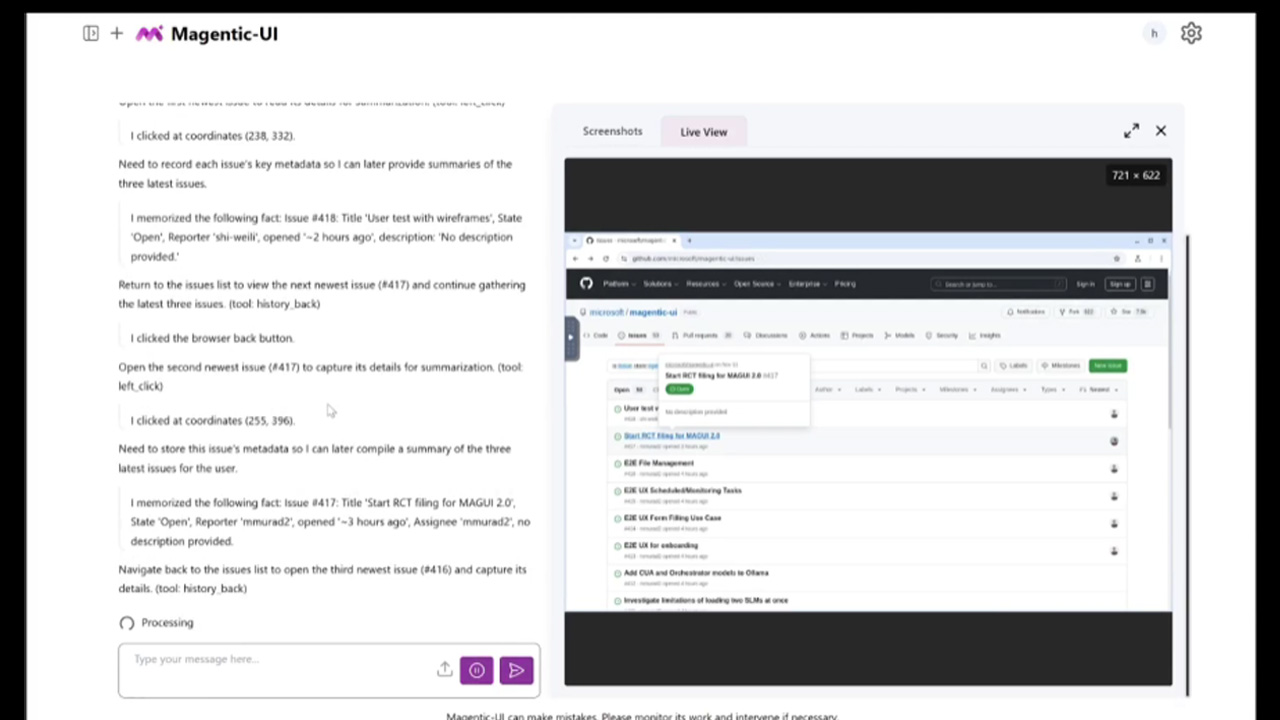Open the Newest sort dropdown
The height and width of the screenshot is (720, 1280).
(1099, 389)
